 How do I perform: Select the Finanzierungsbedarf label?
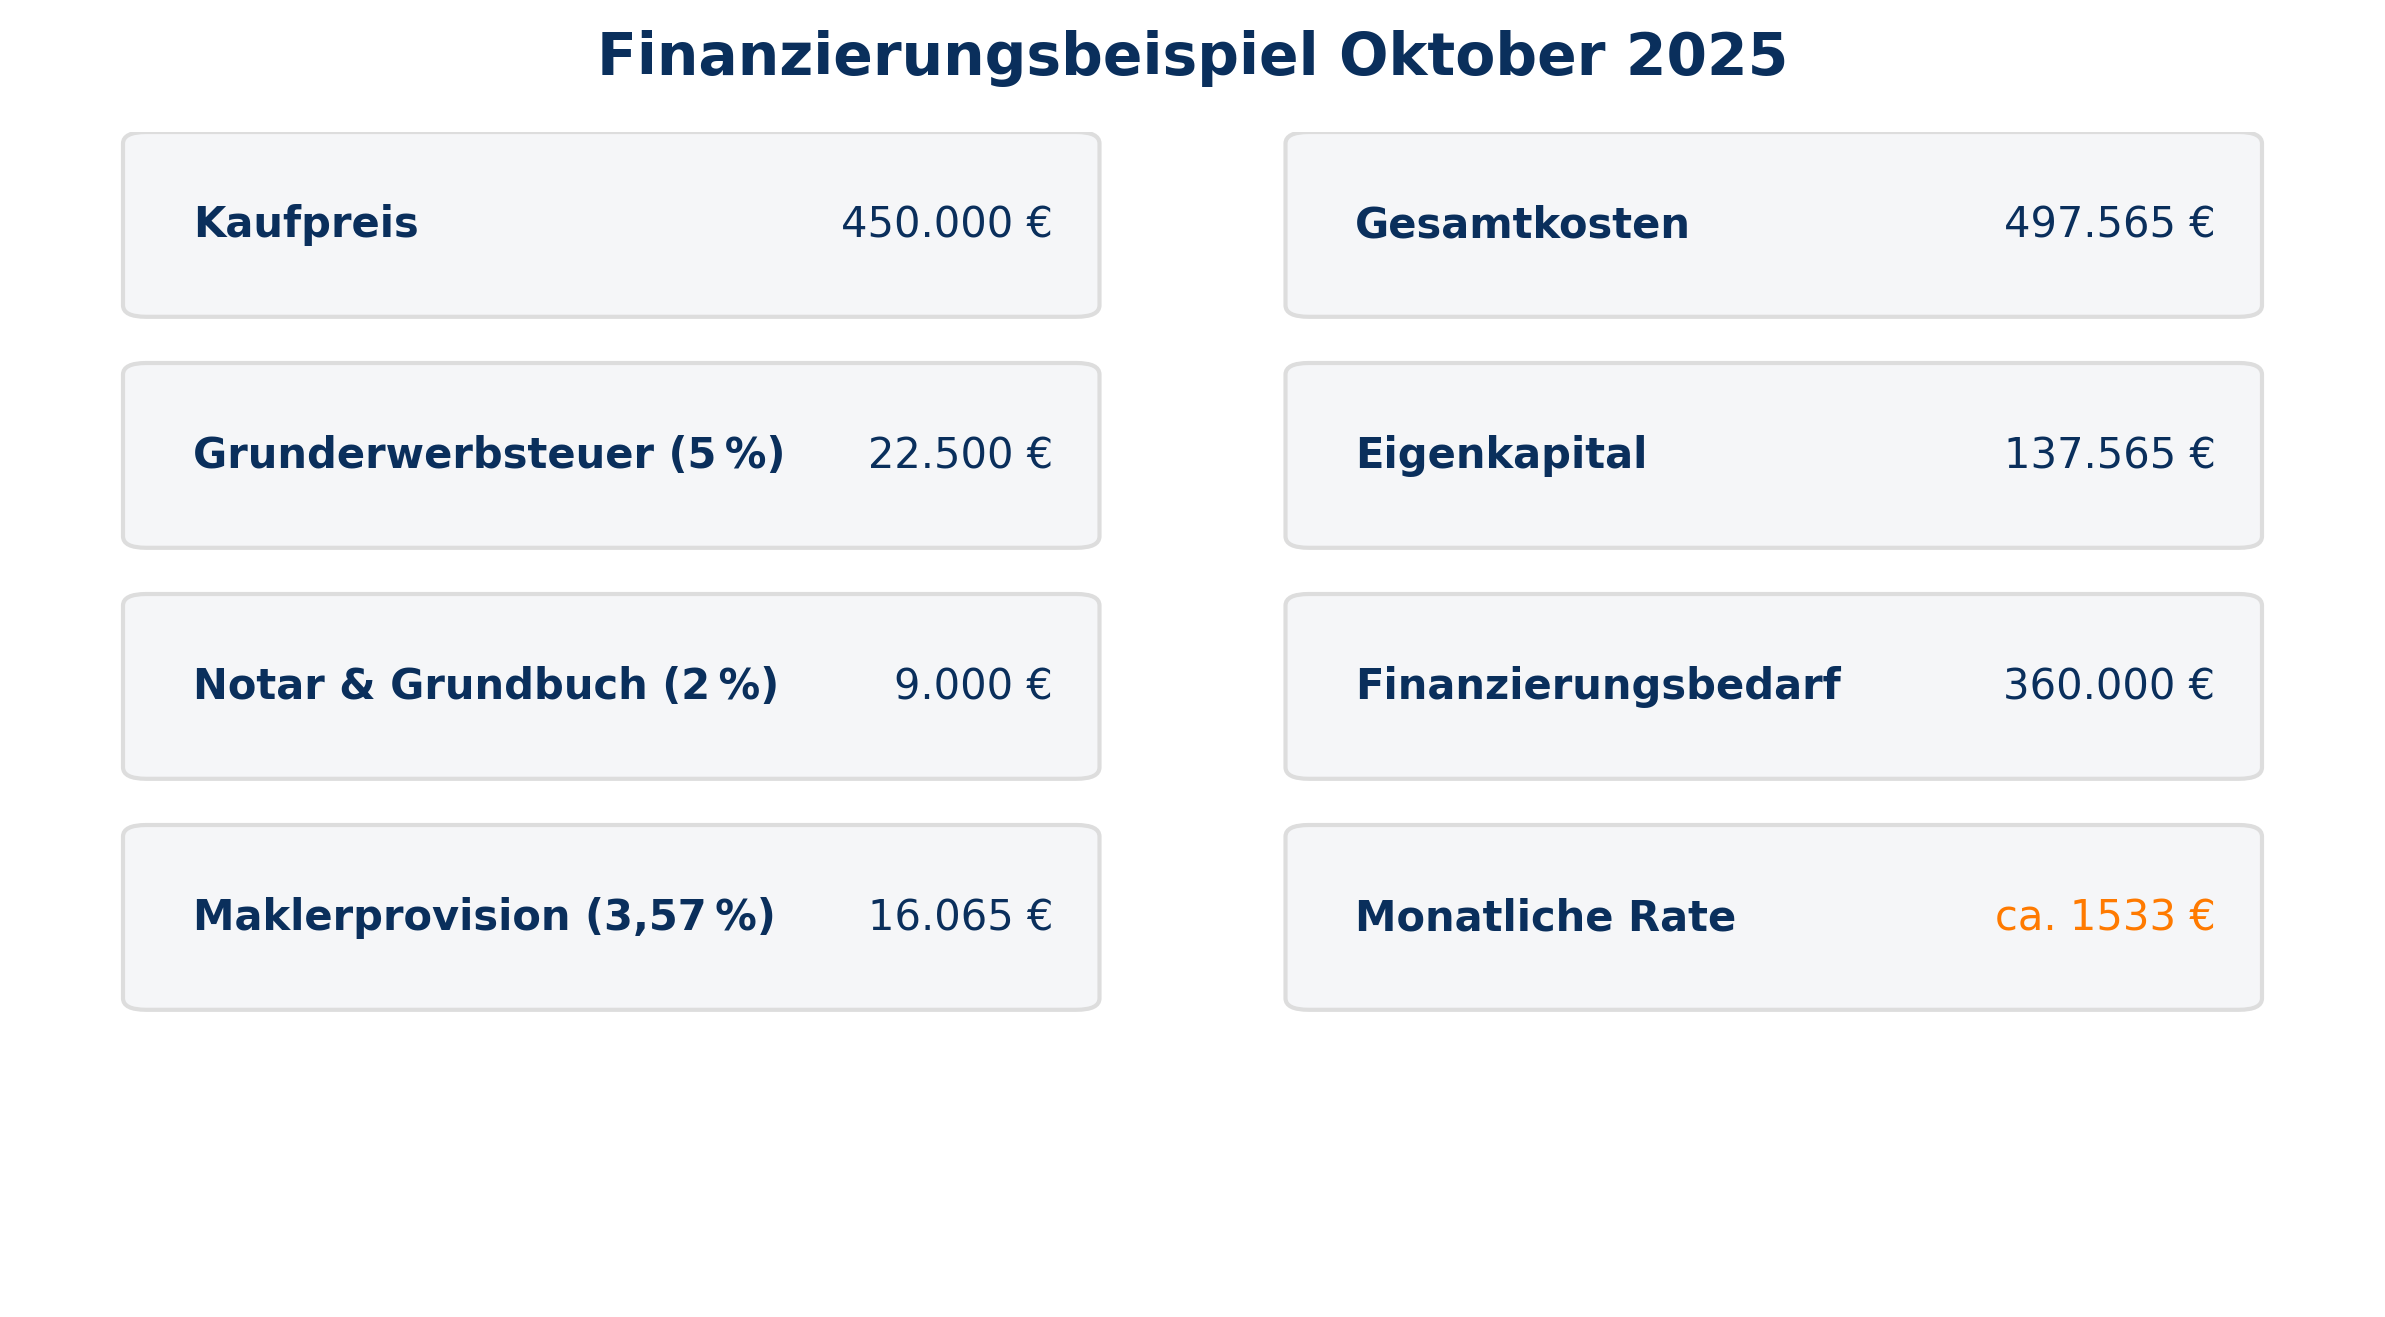(x=1598, y=685)
